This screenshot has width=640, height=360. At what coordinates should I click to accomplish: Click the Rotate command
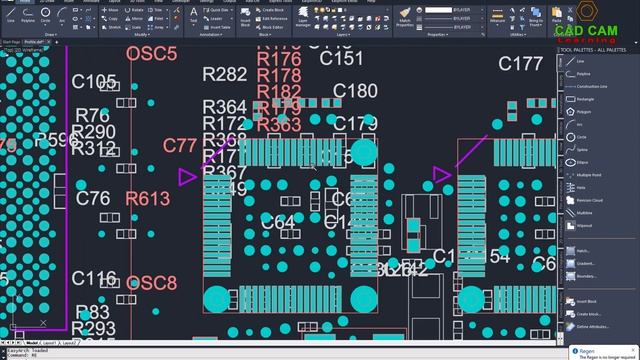tap(134, 10)
